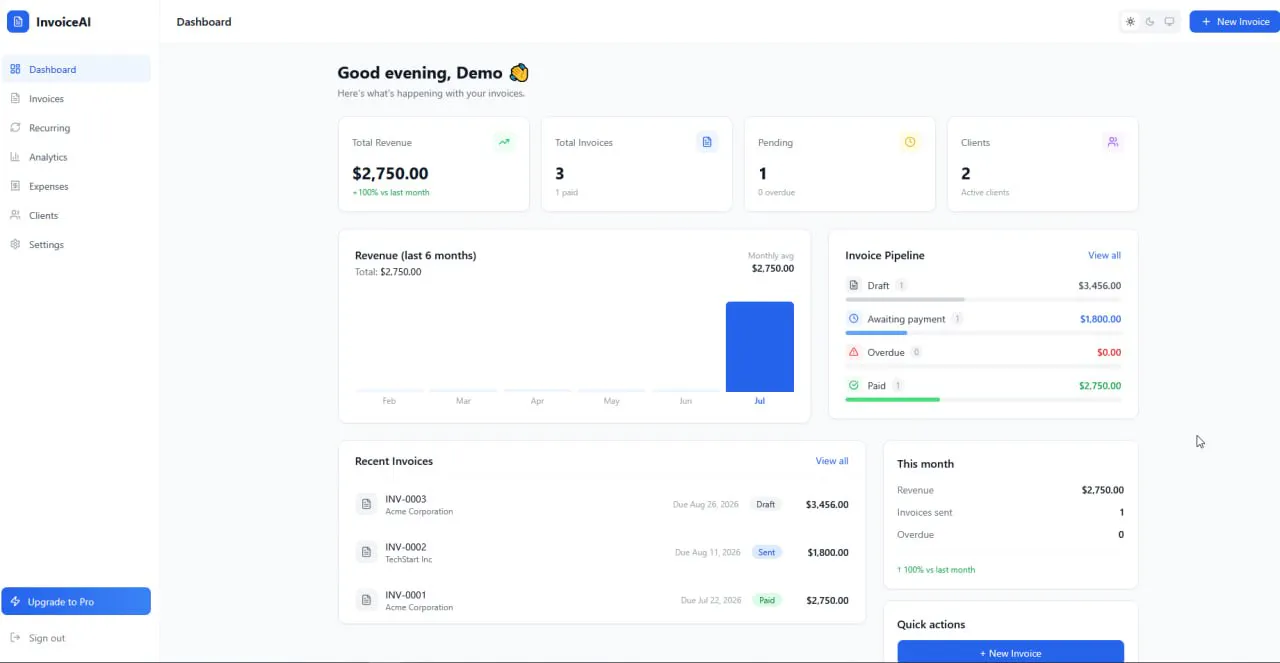Click the Paid status badge on INV-0001

pos(766,600)
